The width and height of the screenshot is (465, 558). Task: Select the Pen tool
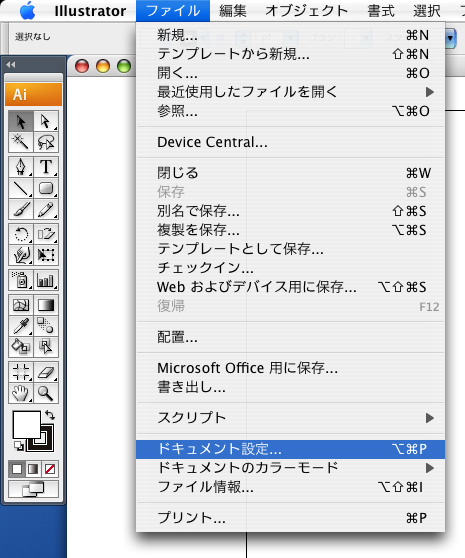click(x=21, y=167)
